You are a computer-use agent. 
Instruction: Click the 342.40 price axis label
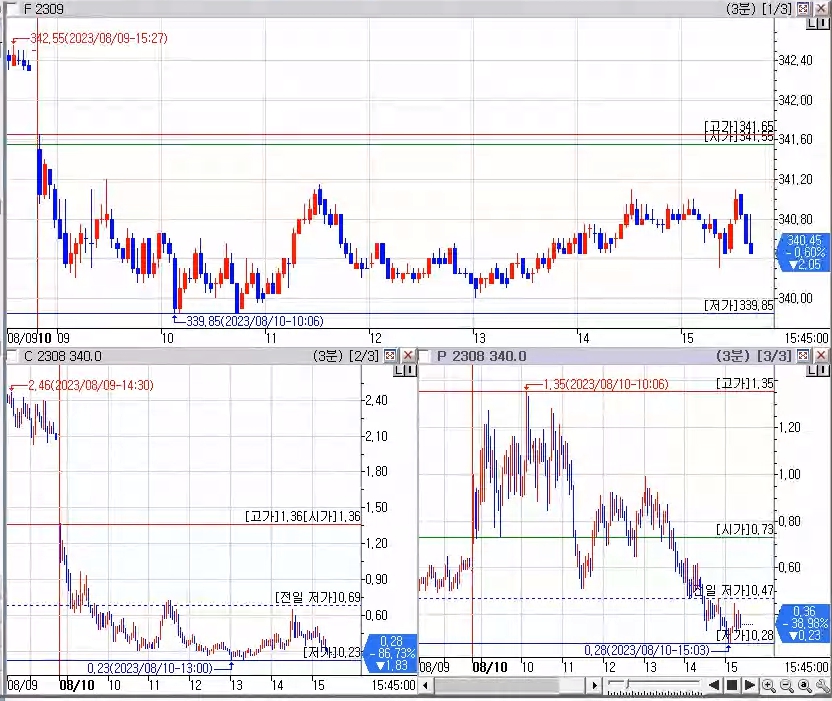(x=795, y=60)
